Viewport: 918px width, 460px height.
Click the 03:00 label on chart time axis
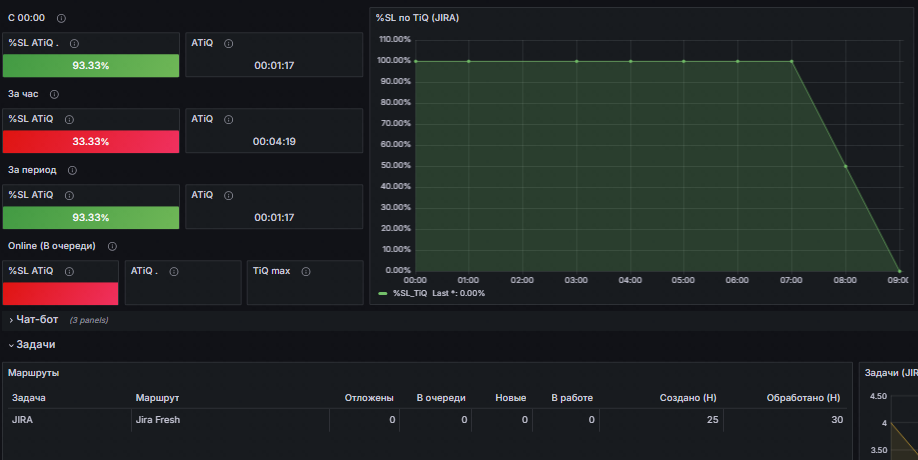pyautogui.click(x=576, y=280)
